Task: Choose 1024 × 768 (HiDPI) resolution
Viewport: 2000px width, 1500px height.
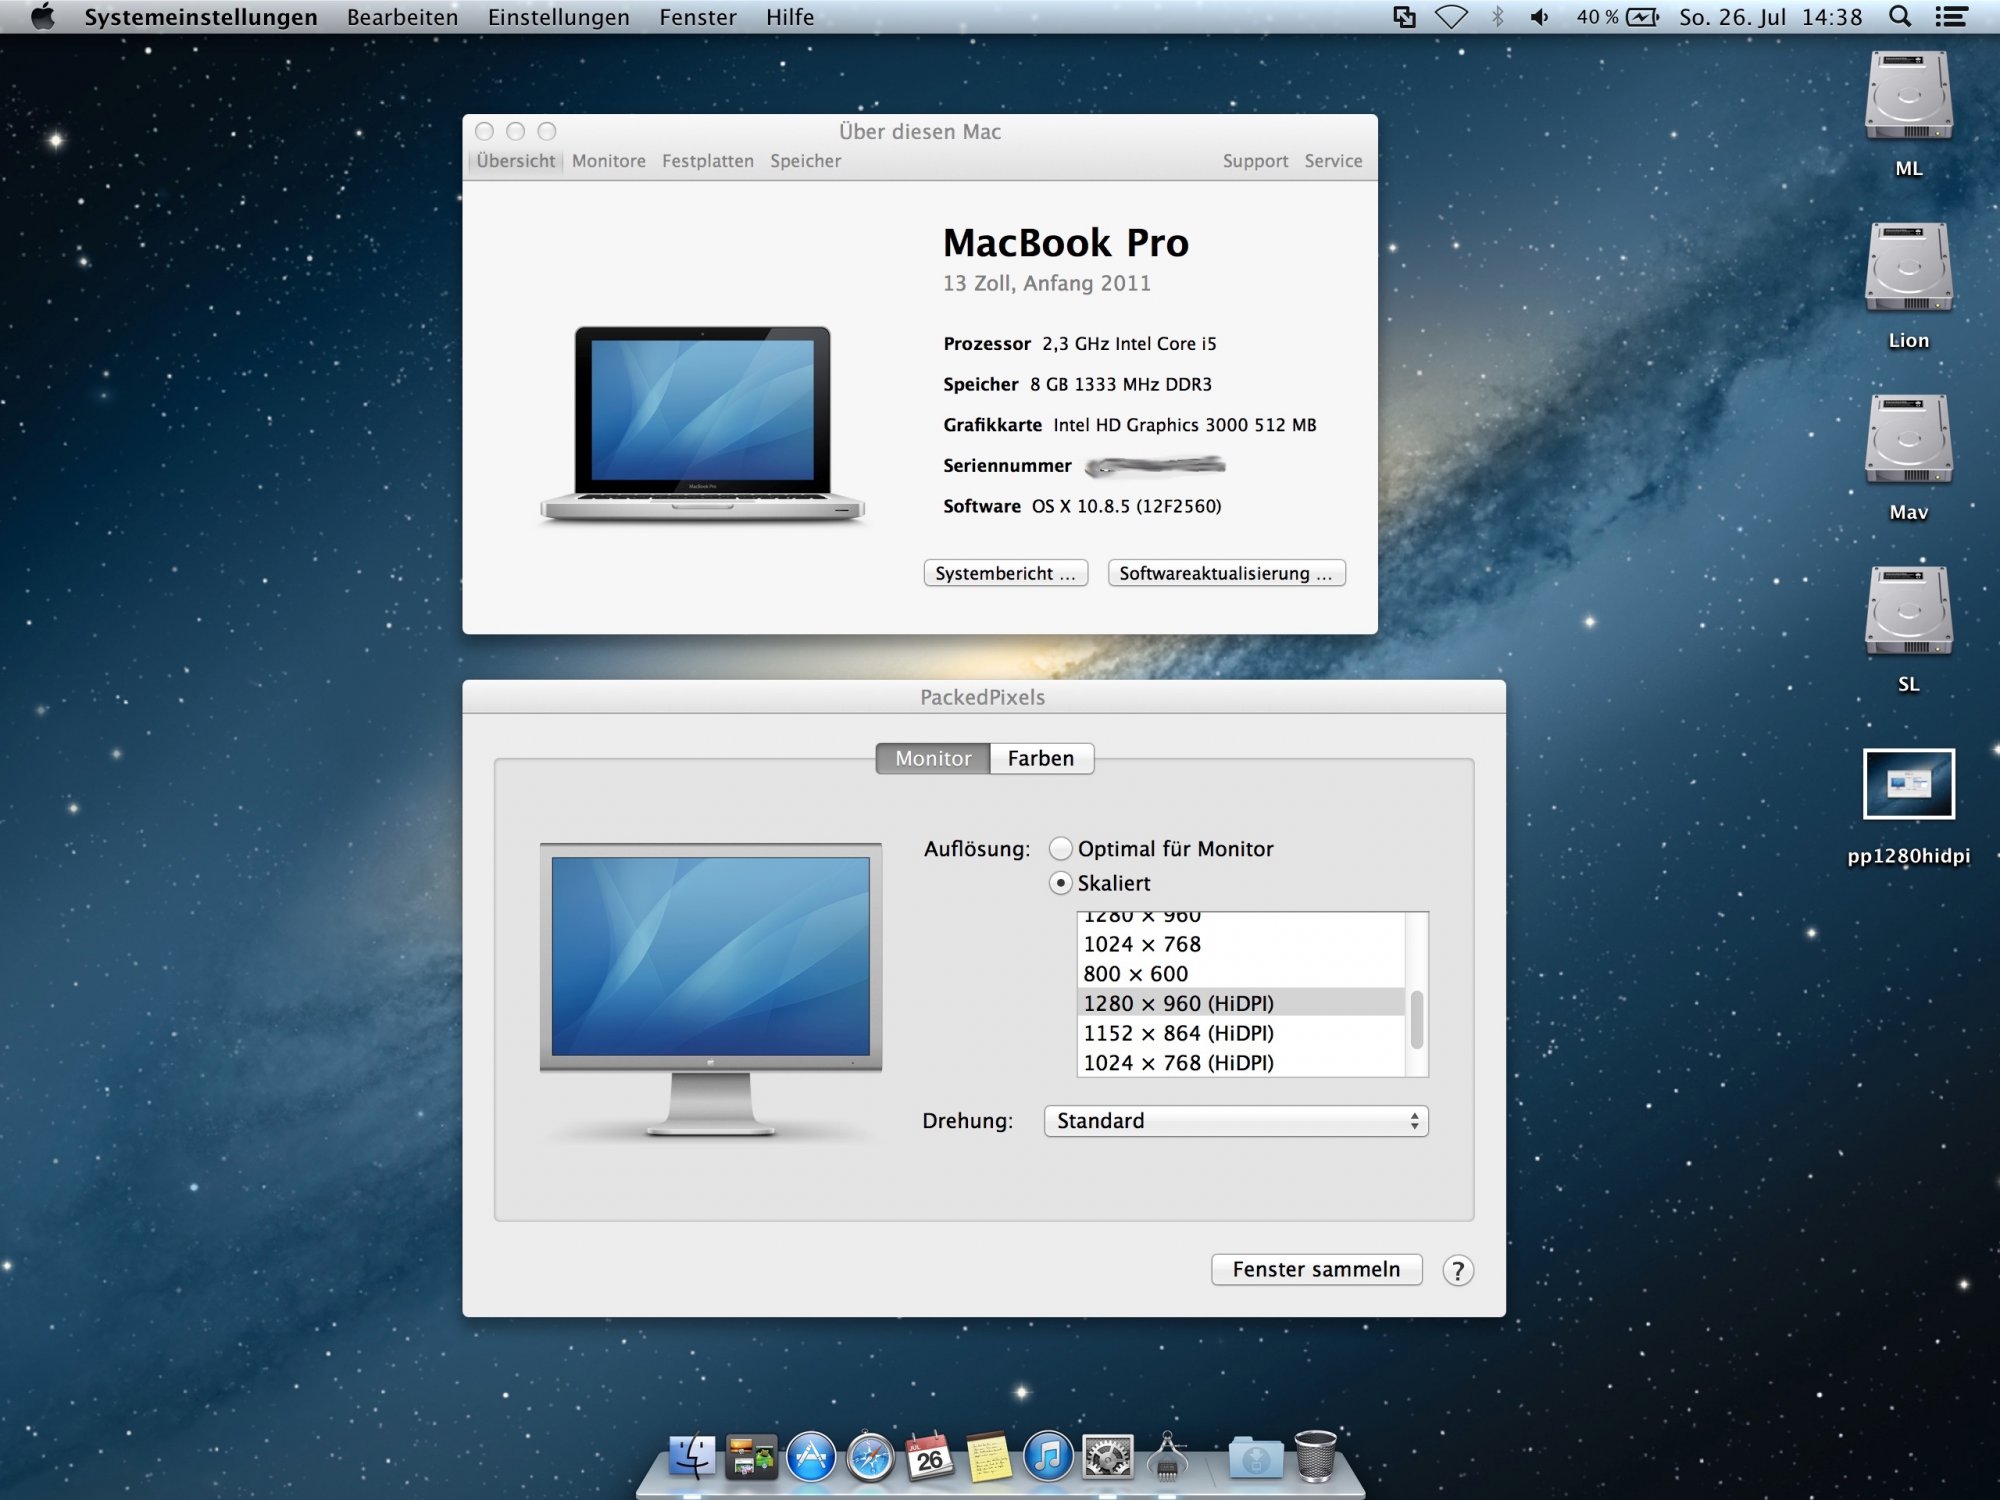Action: [1240, 1062]
